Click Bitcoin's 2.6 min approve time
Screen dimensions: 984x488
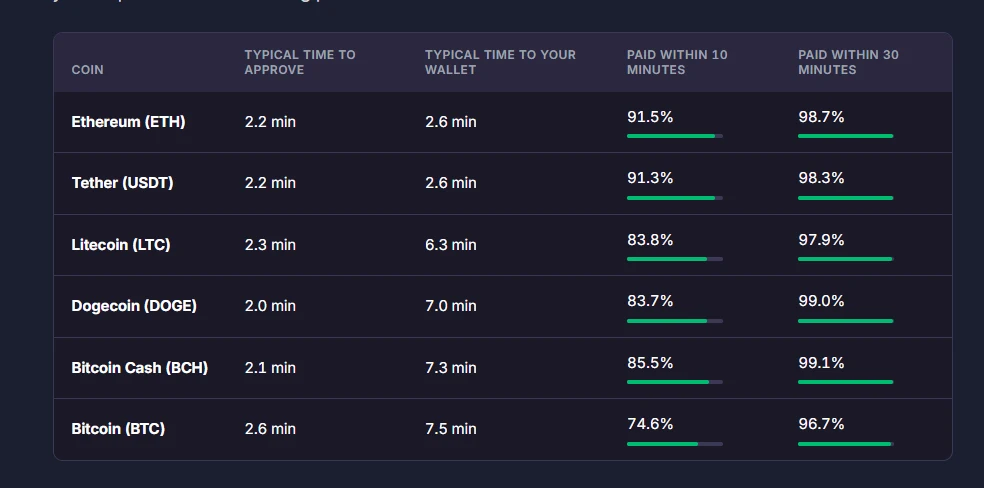[x=270, y=428]
